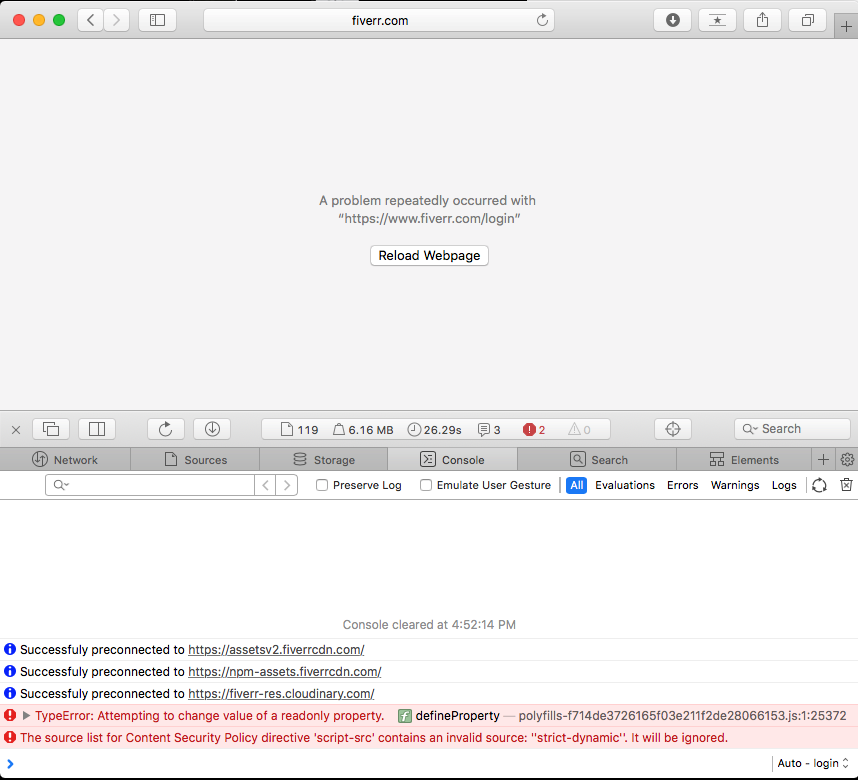The height and width of the screenshot is (780, 858).
Task: Show the 3 log messages indicator
Action: pos(489,430)
